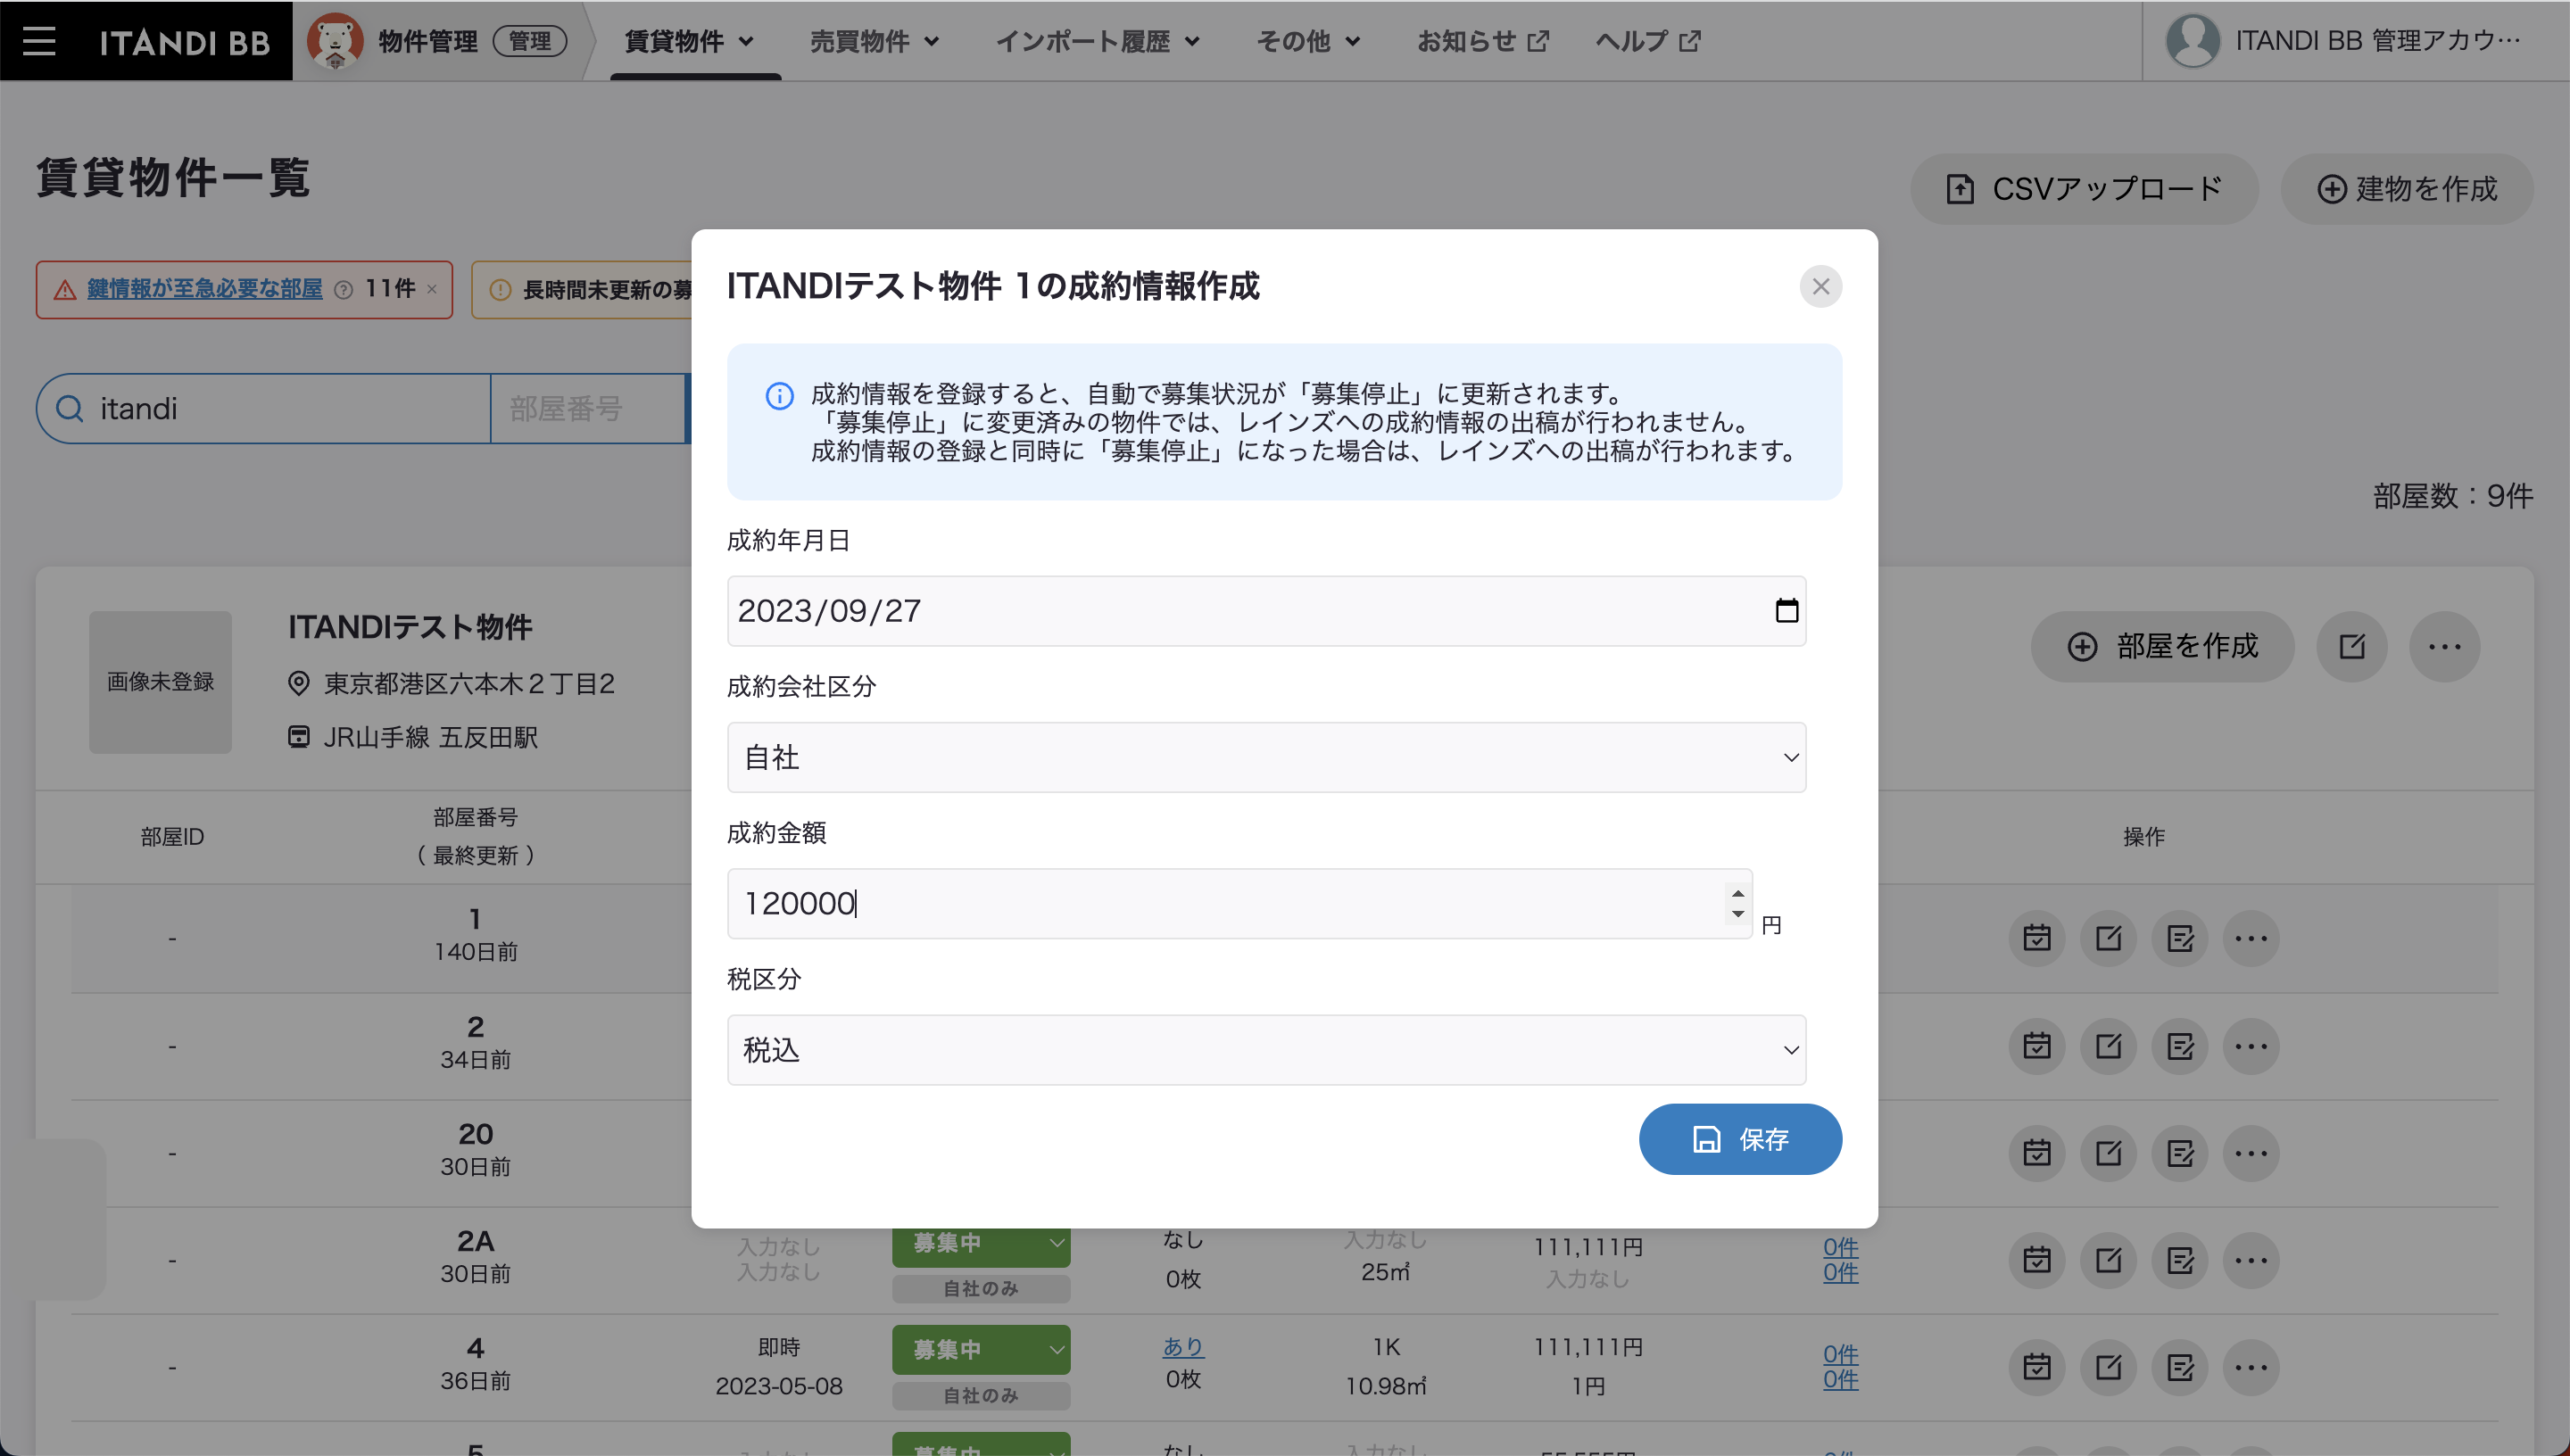
Task: Open the calendar picker for 成約年月日
Action: point(1786,611)
